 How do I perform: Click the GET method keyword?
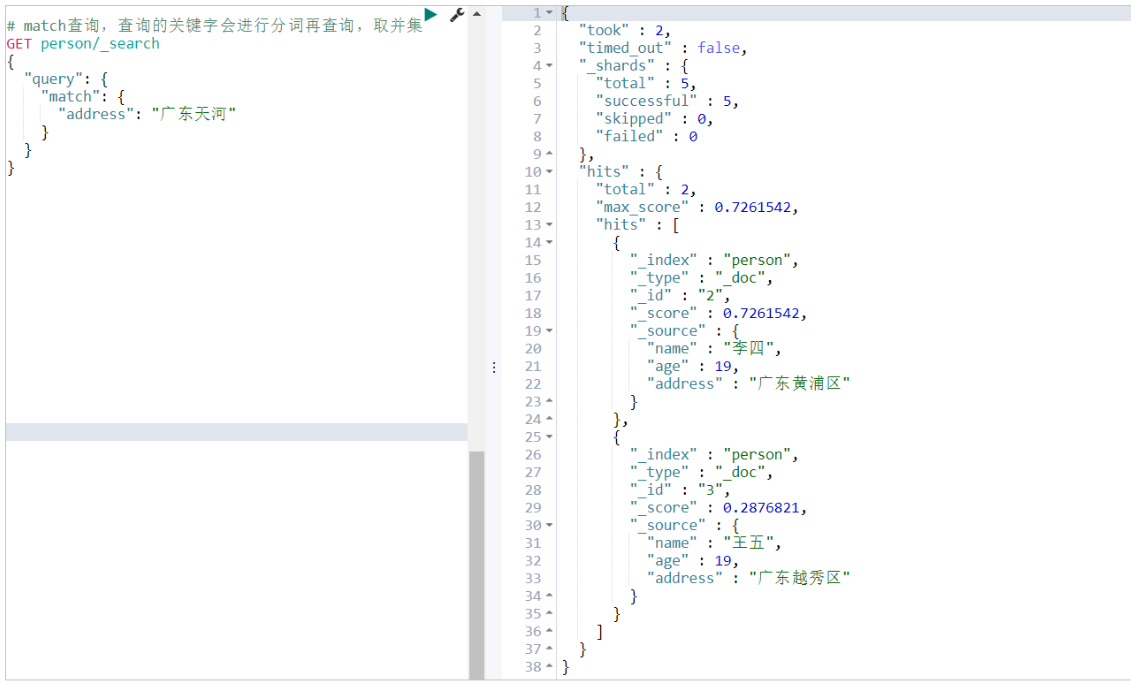click(19, 44)
